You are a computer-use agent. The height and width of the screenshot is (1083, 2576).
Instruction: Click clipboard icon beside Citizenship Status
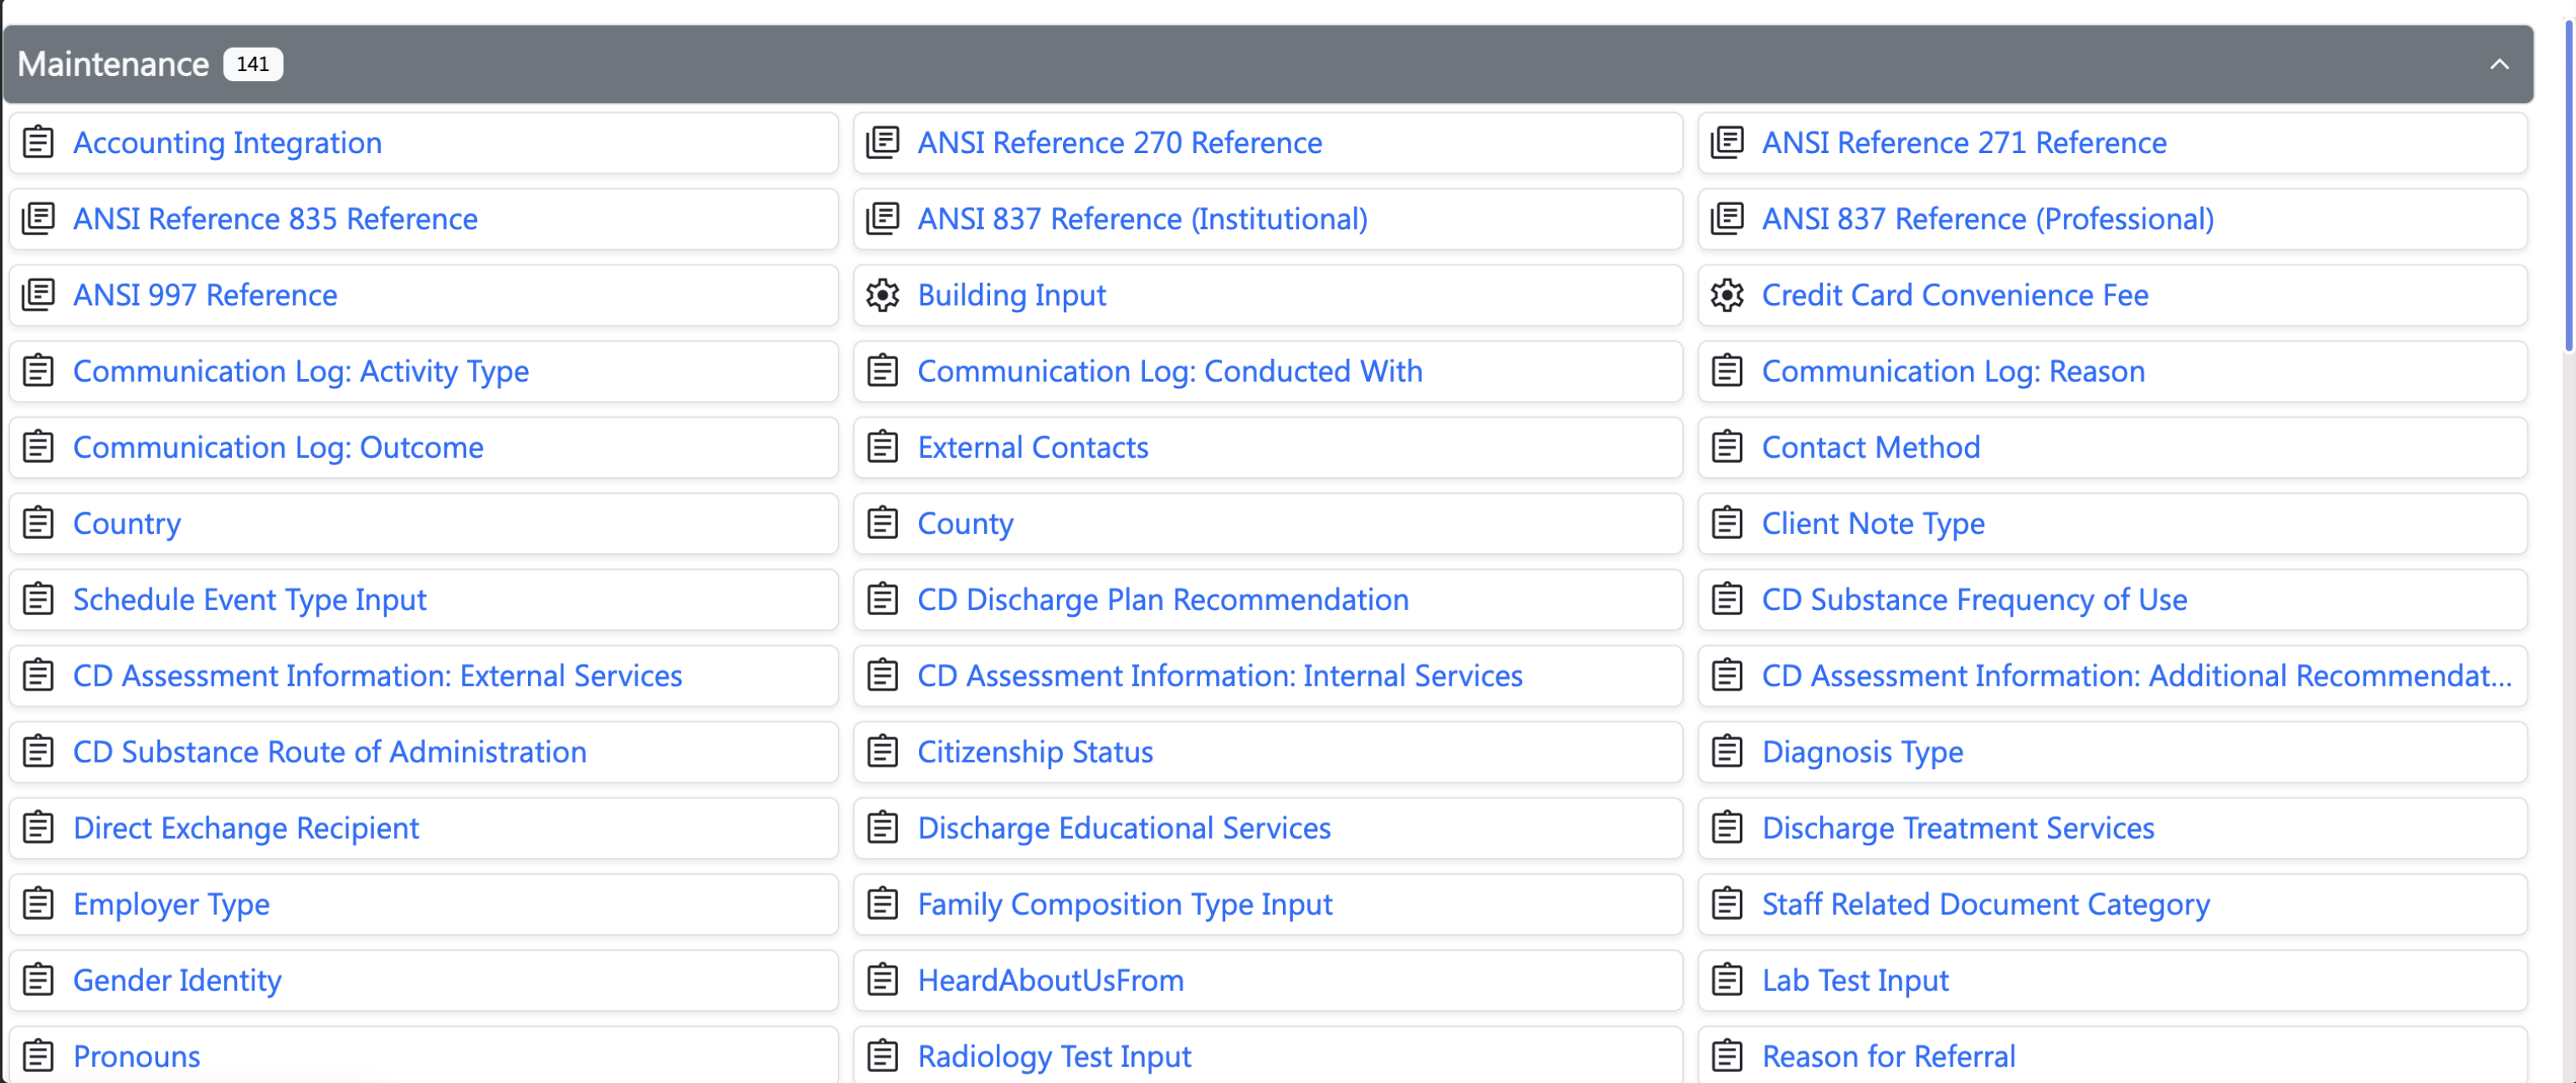click(883, 751)
